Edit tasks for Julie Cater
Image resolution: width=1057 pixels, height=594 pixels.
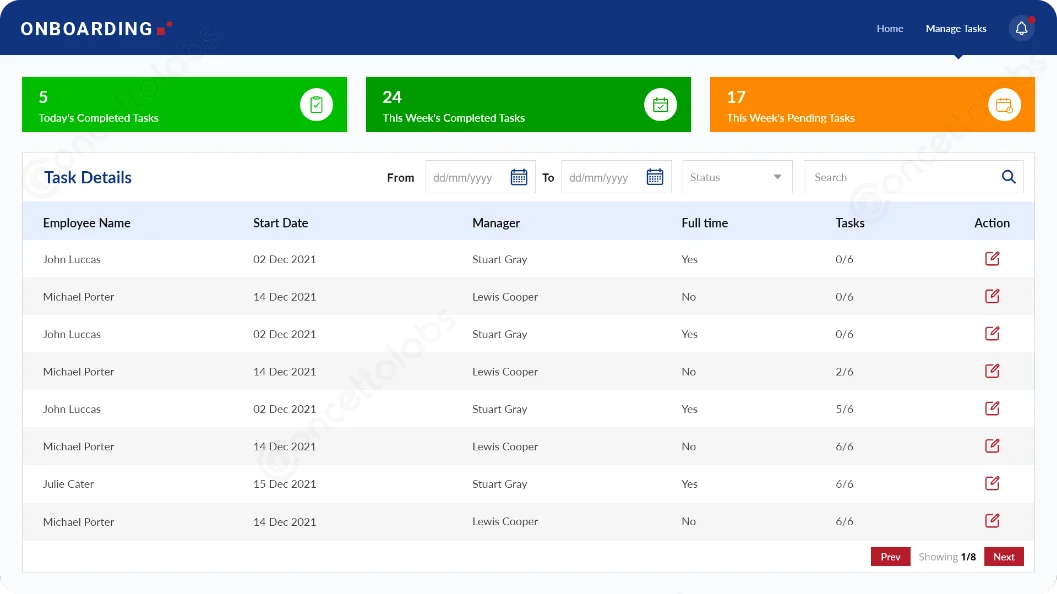(x=991, y=483)
